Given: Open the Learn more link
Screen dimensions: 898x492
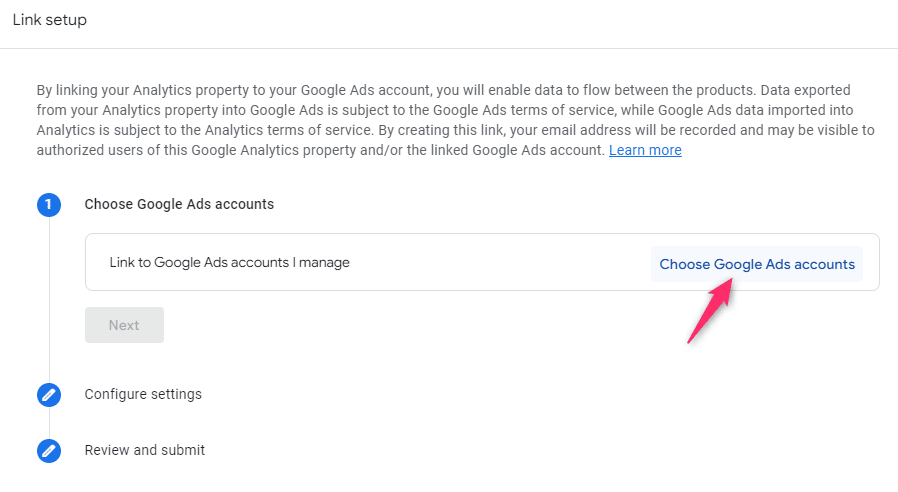Looking at the screenshot, I should tap(645, 150).
